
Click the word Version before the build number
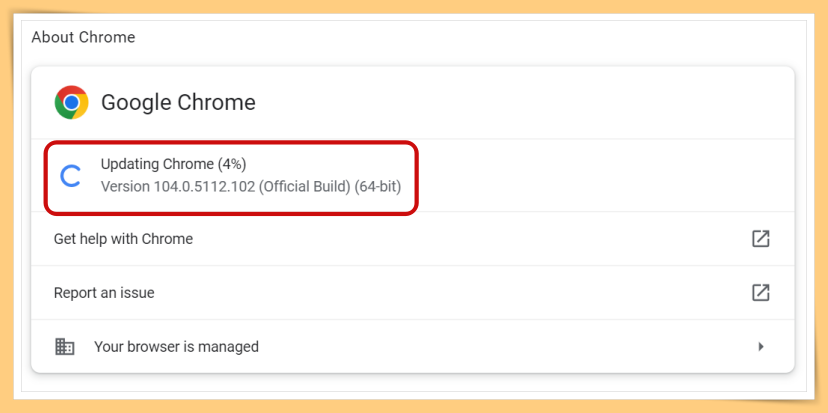pyautogui.click(x=125, y=187)
